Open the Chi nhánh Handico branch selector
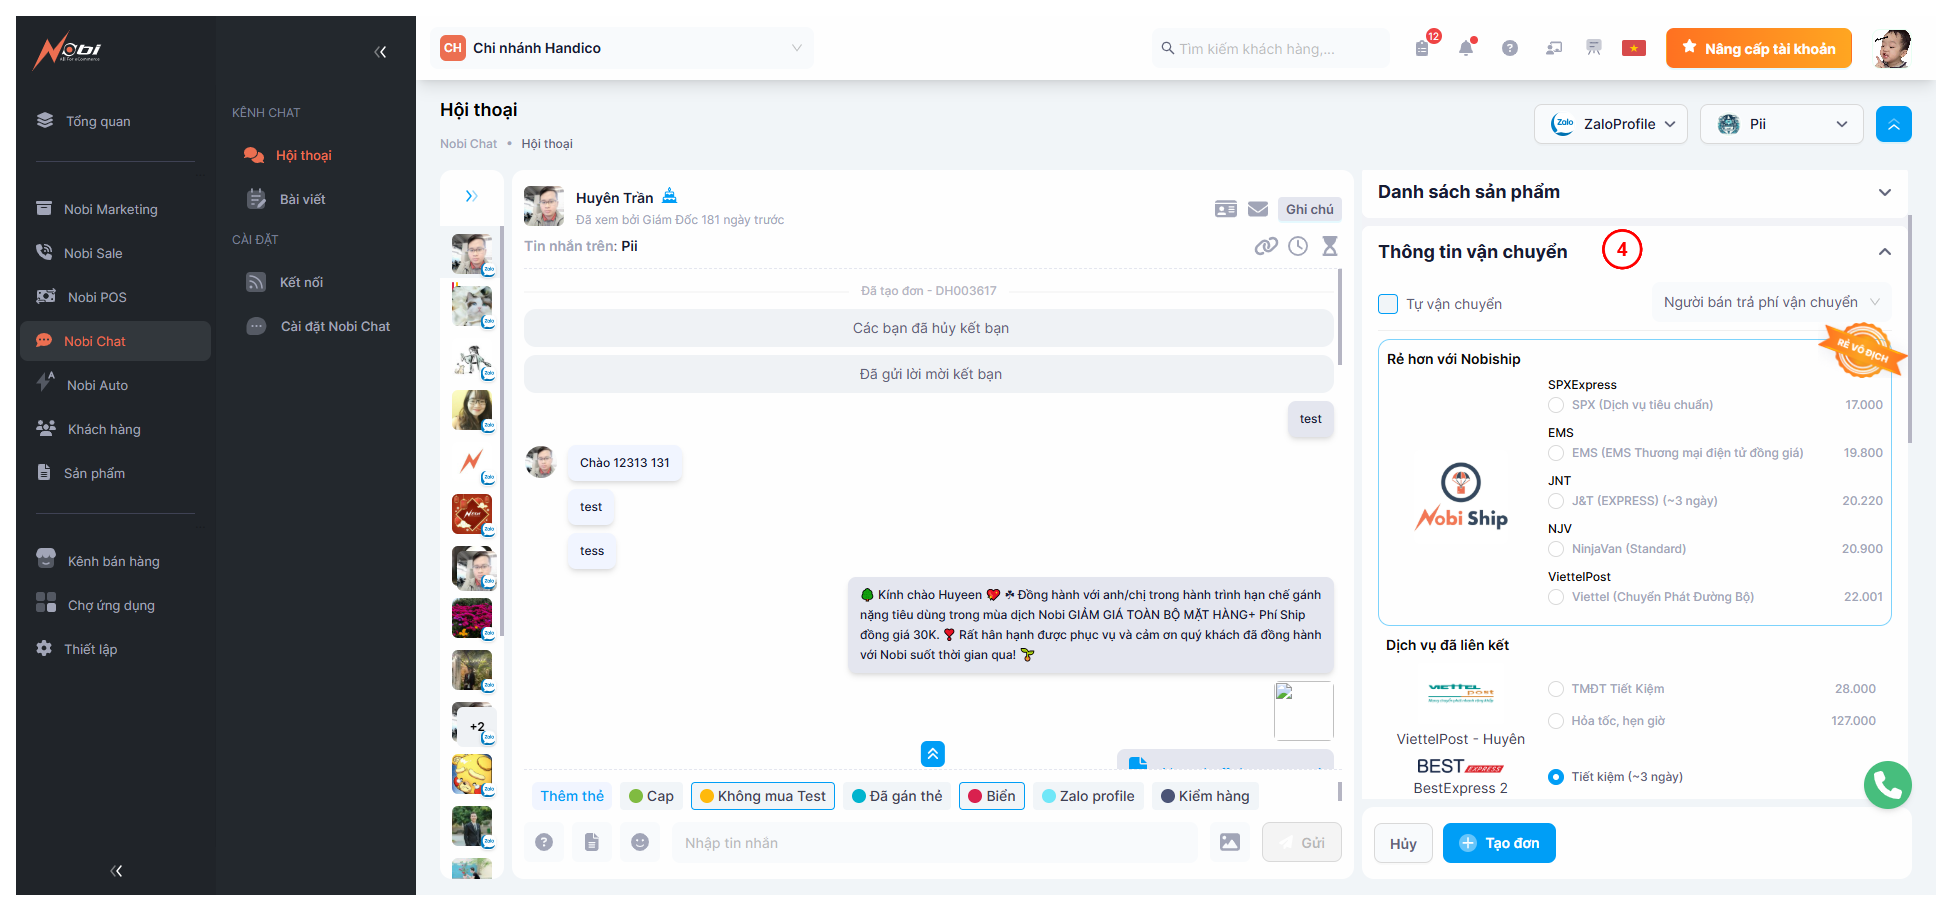This screenshot has width=1950, height=909. point(621,48)
